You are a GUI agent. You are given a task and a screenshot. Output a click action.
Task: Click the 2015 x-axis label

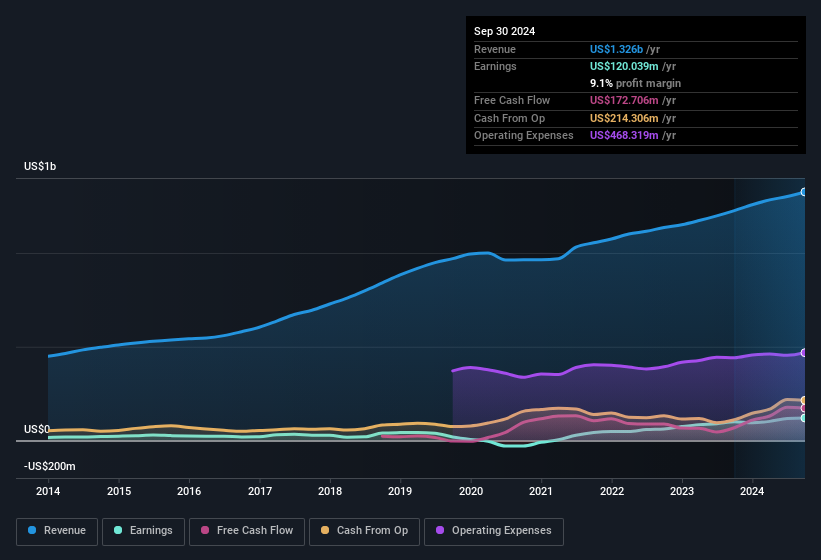[x=119, y=491]
